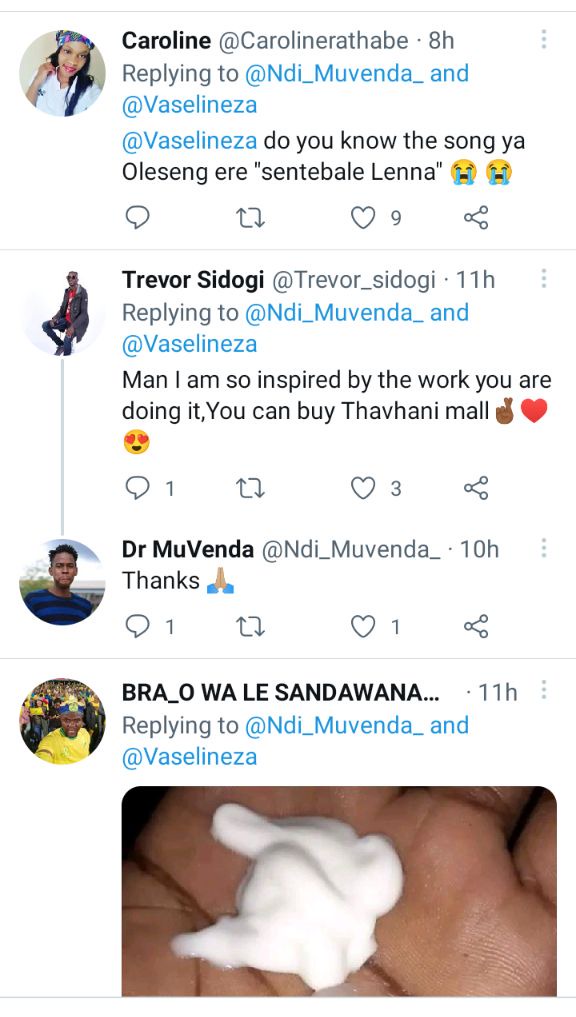Open more options for Dr MuVenda's tweet
The image size is (576, 1017).
[544, 548]
